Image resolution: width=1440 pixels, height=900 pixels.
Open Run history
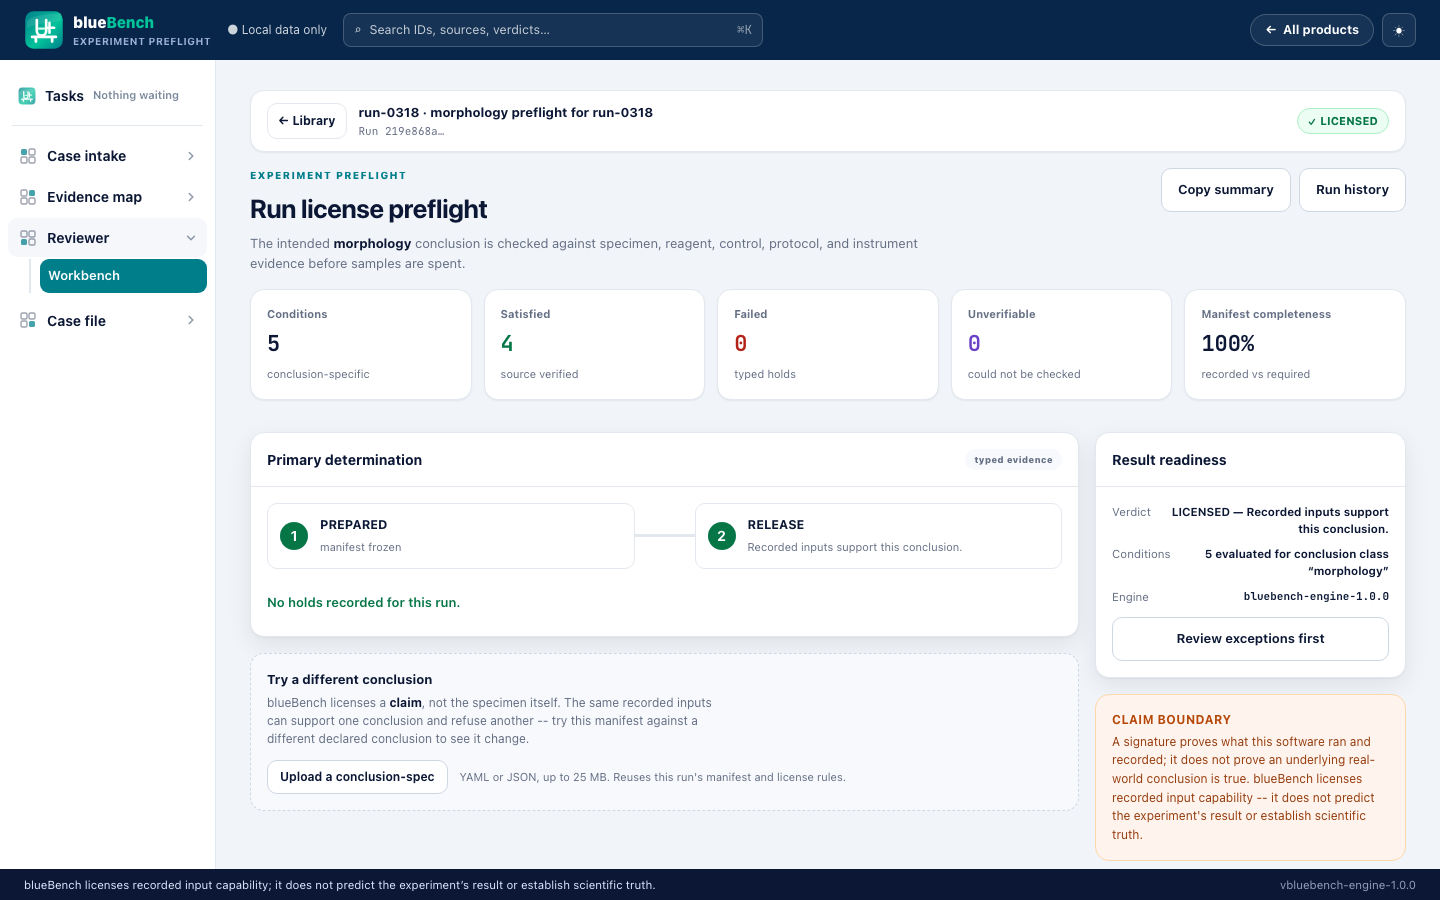pos(1352,190)
